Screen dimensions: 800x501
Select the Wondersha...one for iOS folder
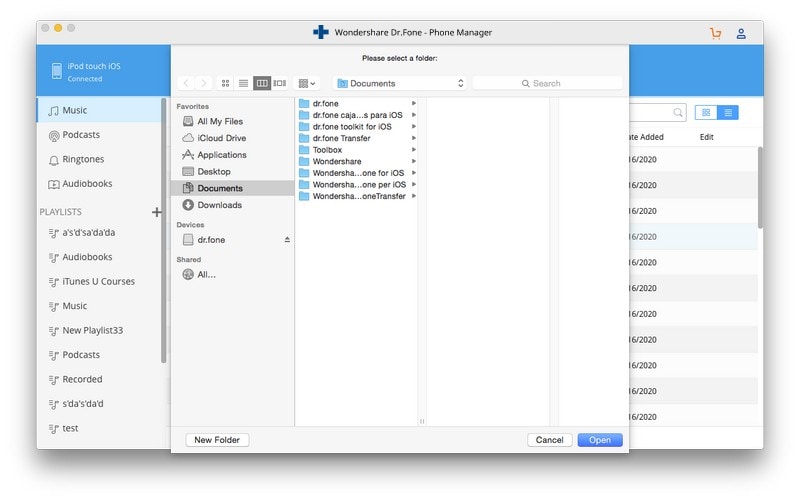tap(357, 173)
